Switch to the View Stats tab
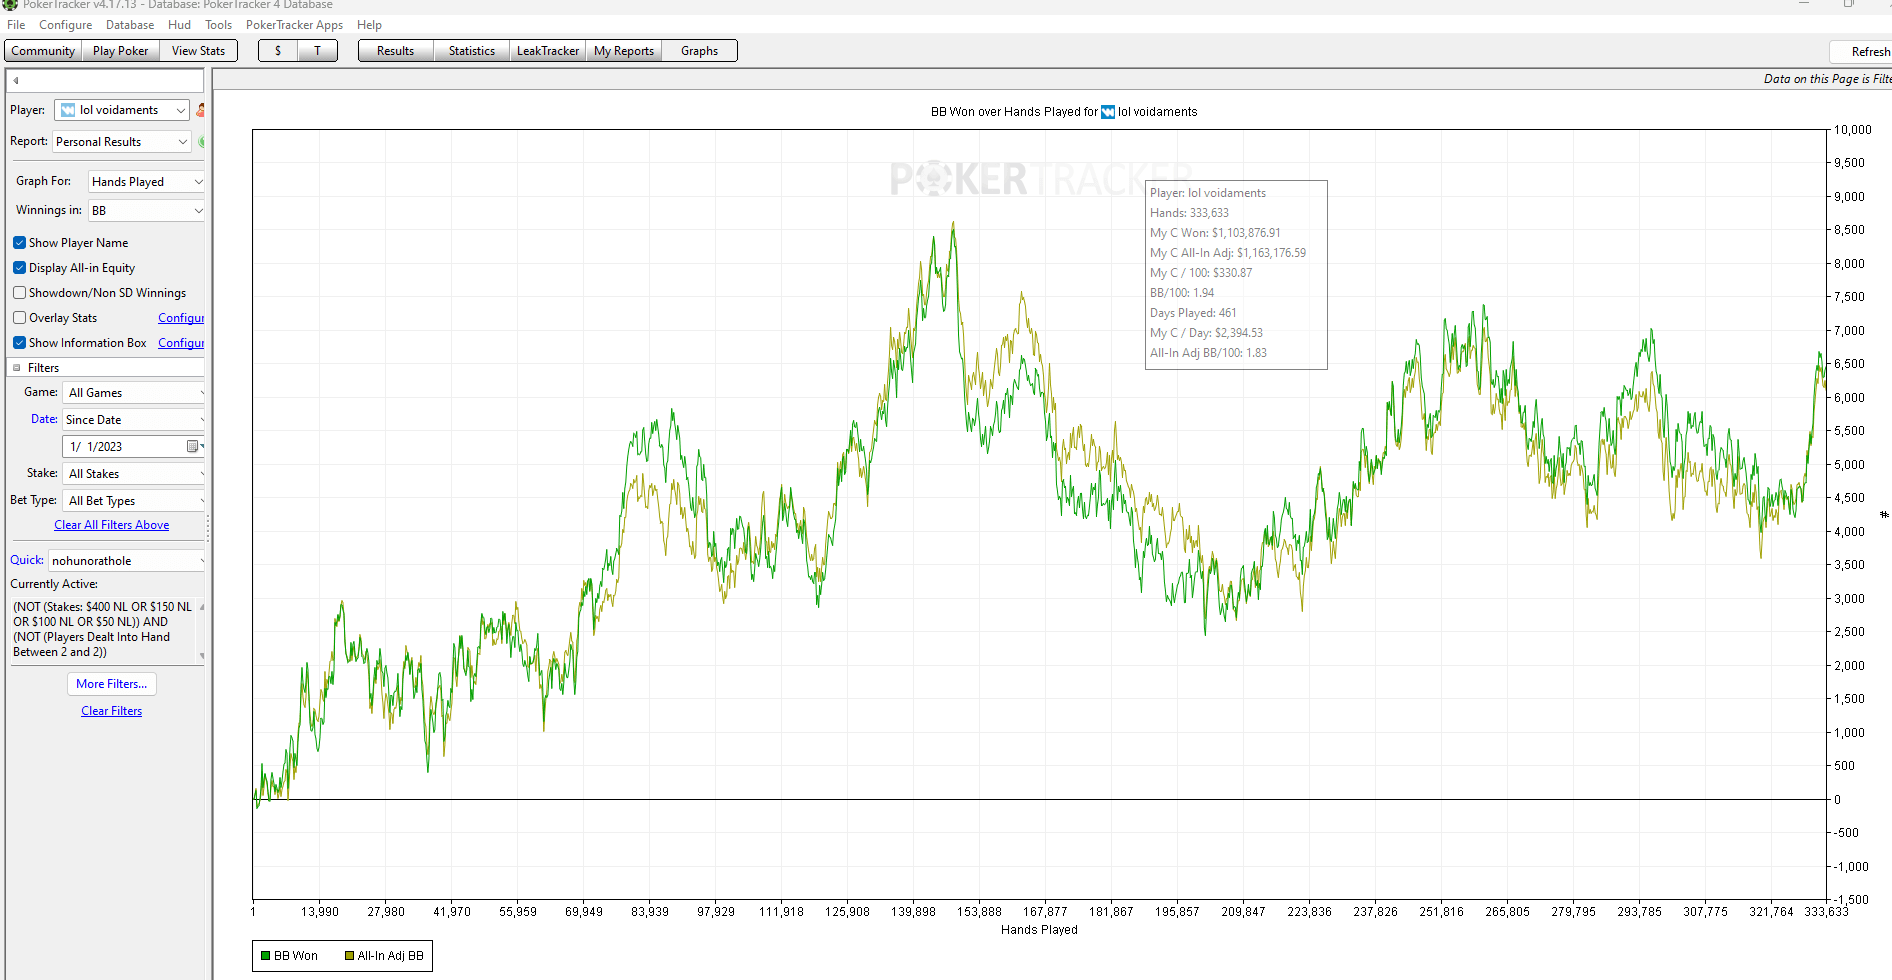 pos(198,51)
